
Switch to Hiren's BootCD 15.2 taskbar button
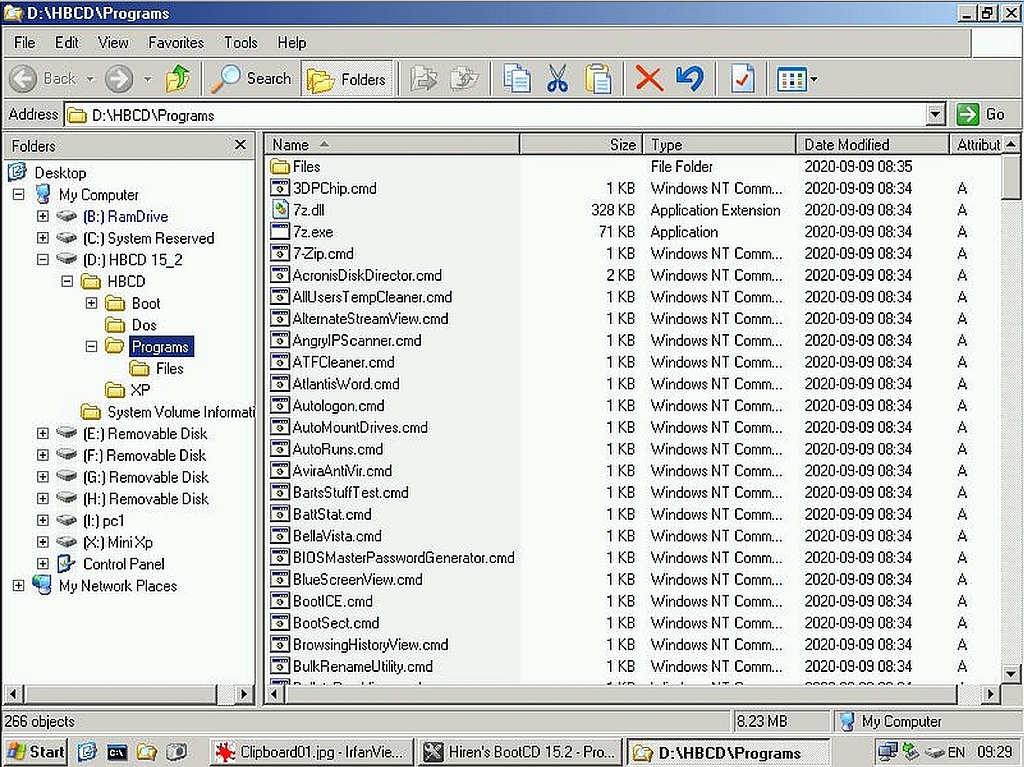coord(520,752)
